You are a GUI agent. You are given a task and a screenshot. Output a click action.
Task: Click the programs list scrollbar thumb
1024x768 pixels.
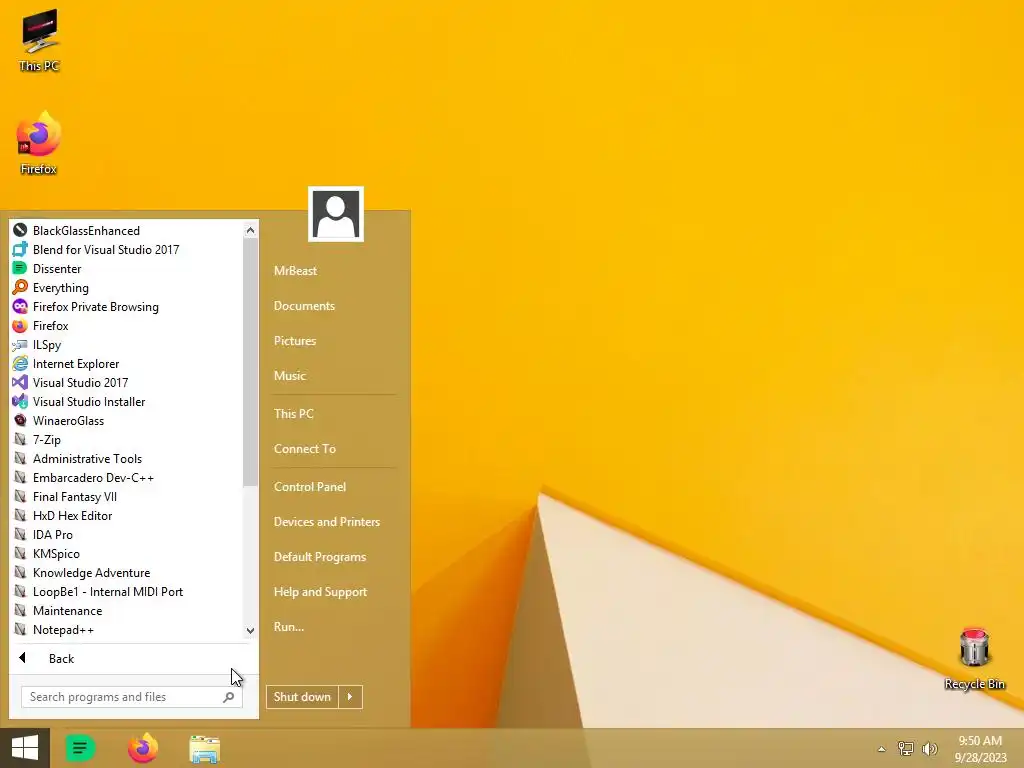click(250, 362)
